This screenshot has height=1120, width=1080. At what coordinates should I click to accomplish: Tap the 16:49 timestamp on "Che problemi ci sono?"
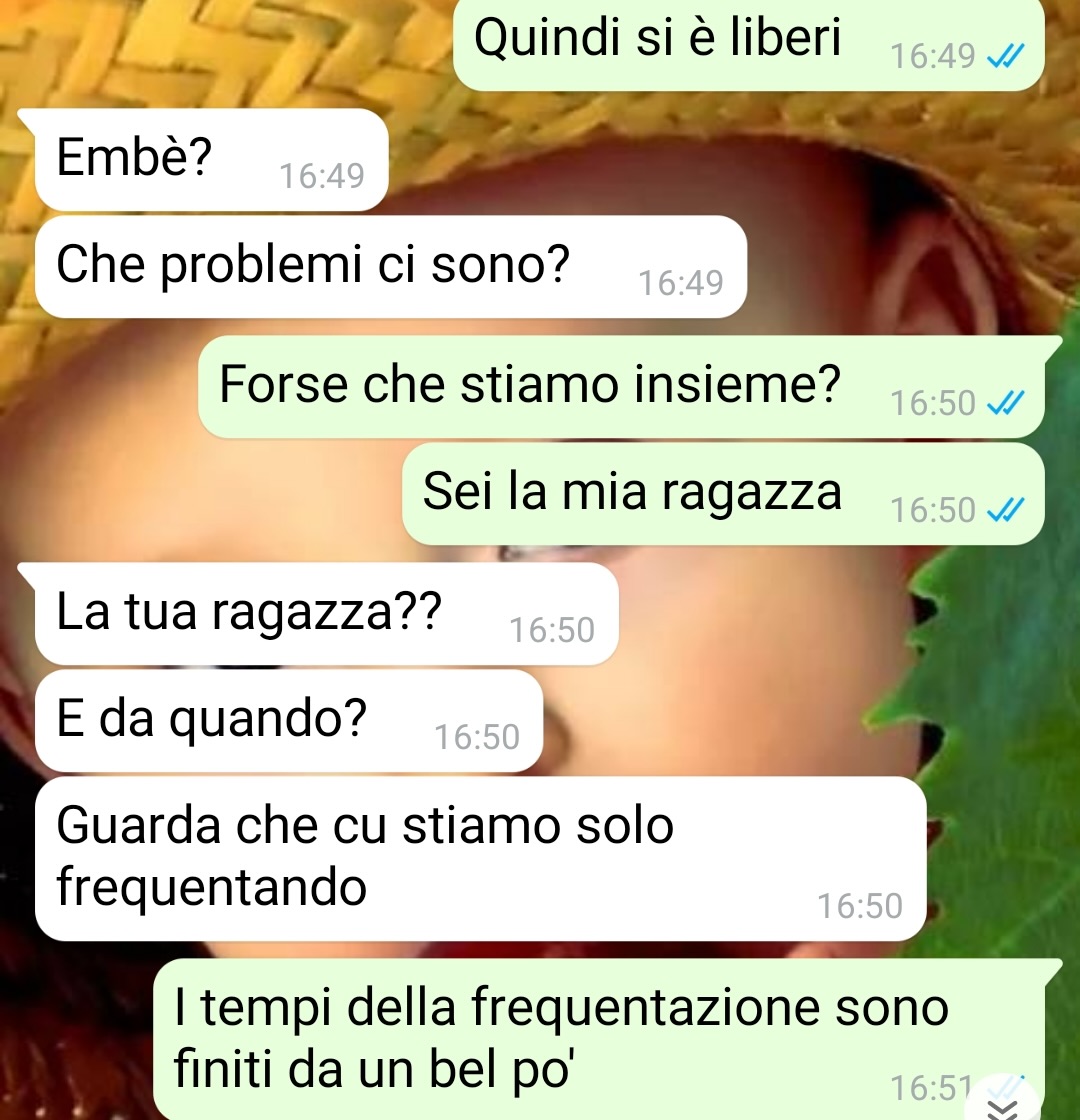[x=681, y=283]
